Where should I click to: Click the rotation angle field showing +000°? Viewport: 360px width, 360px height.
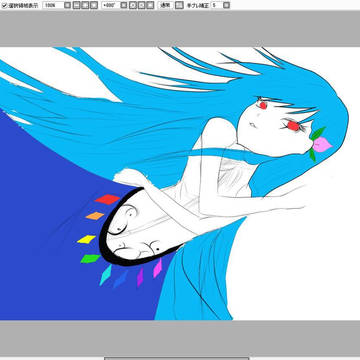(110, 5)
